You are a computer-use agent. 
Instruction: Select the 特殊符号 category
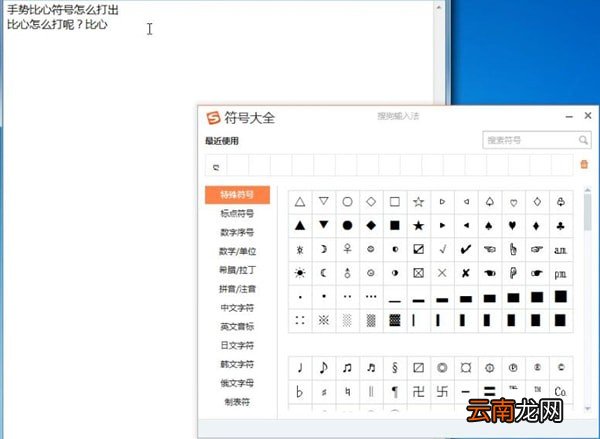point(237,195)
